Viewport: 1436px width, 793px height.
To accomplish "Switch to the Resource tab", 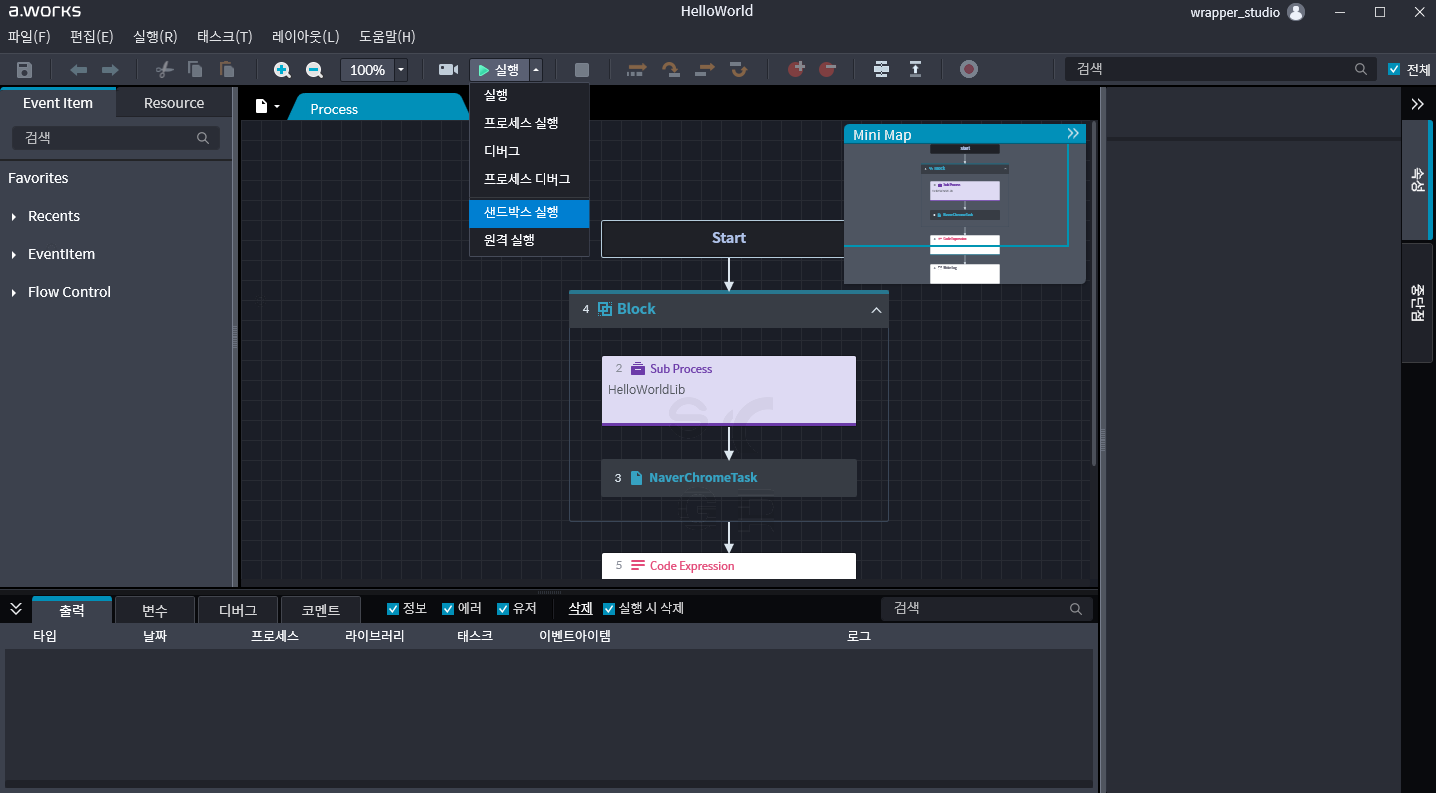I will tap(173, 103).
